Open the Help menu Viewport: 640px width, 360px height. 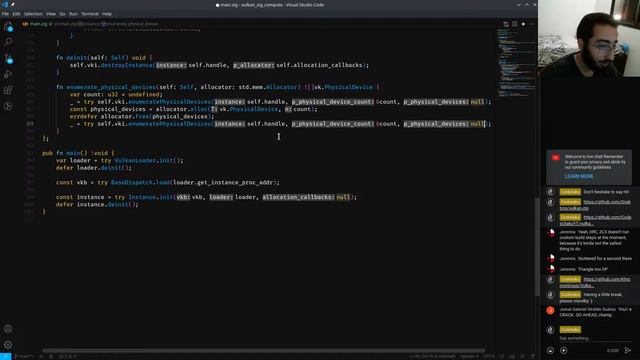pos(107,14)
